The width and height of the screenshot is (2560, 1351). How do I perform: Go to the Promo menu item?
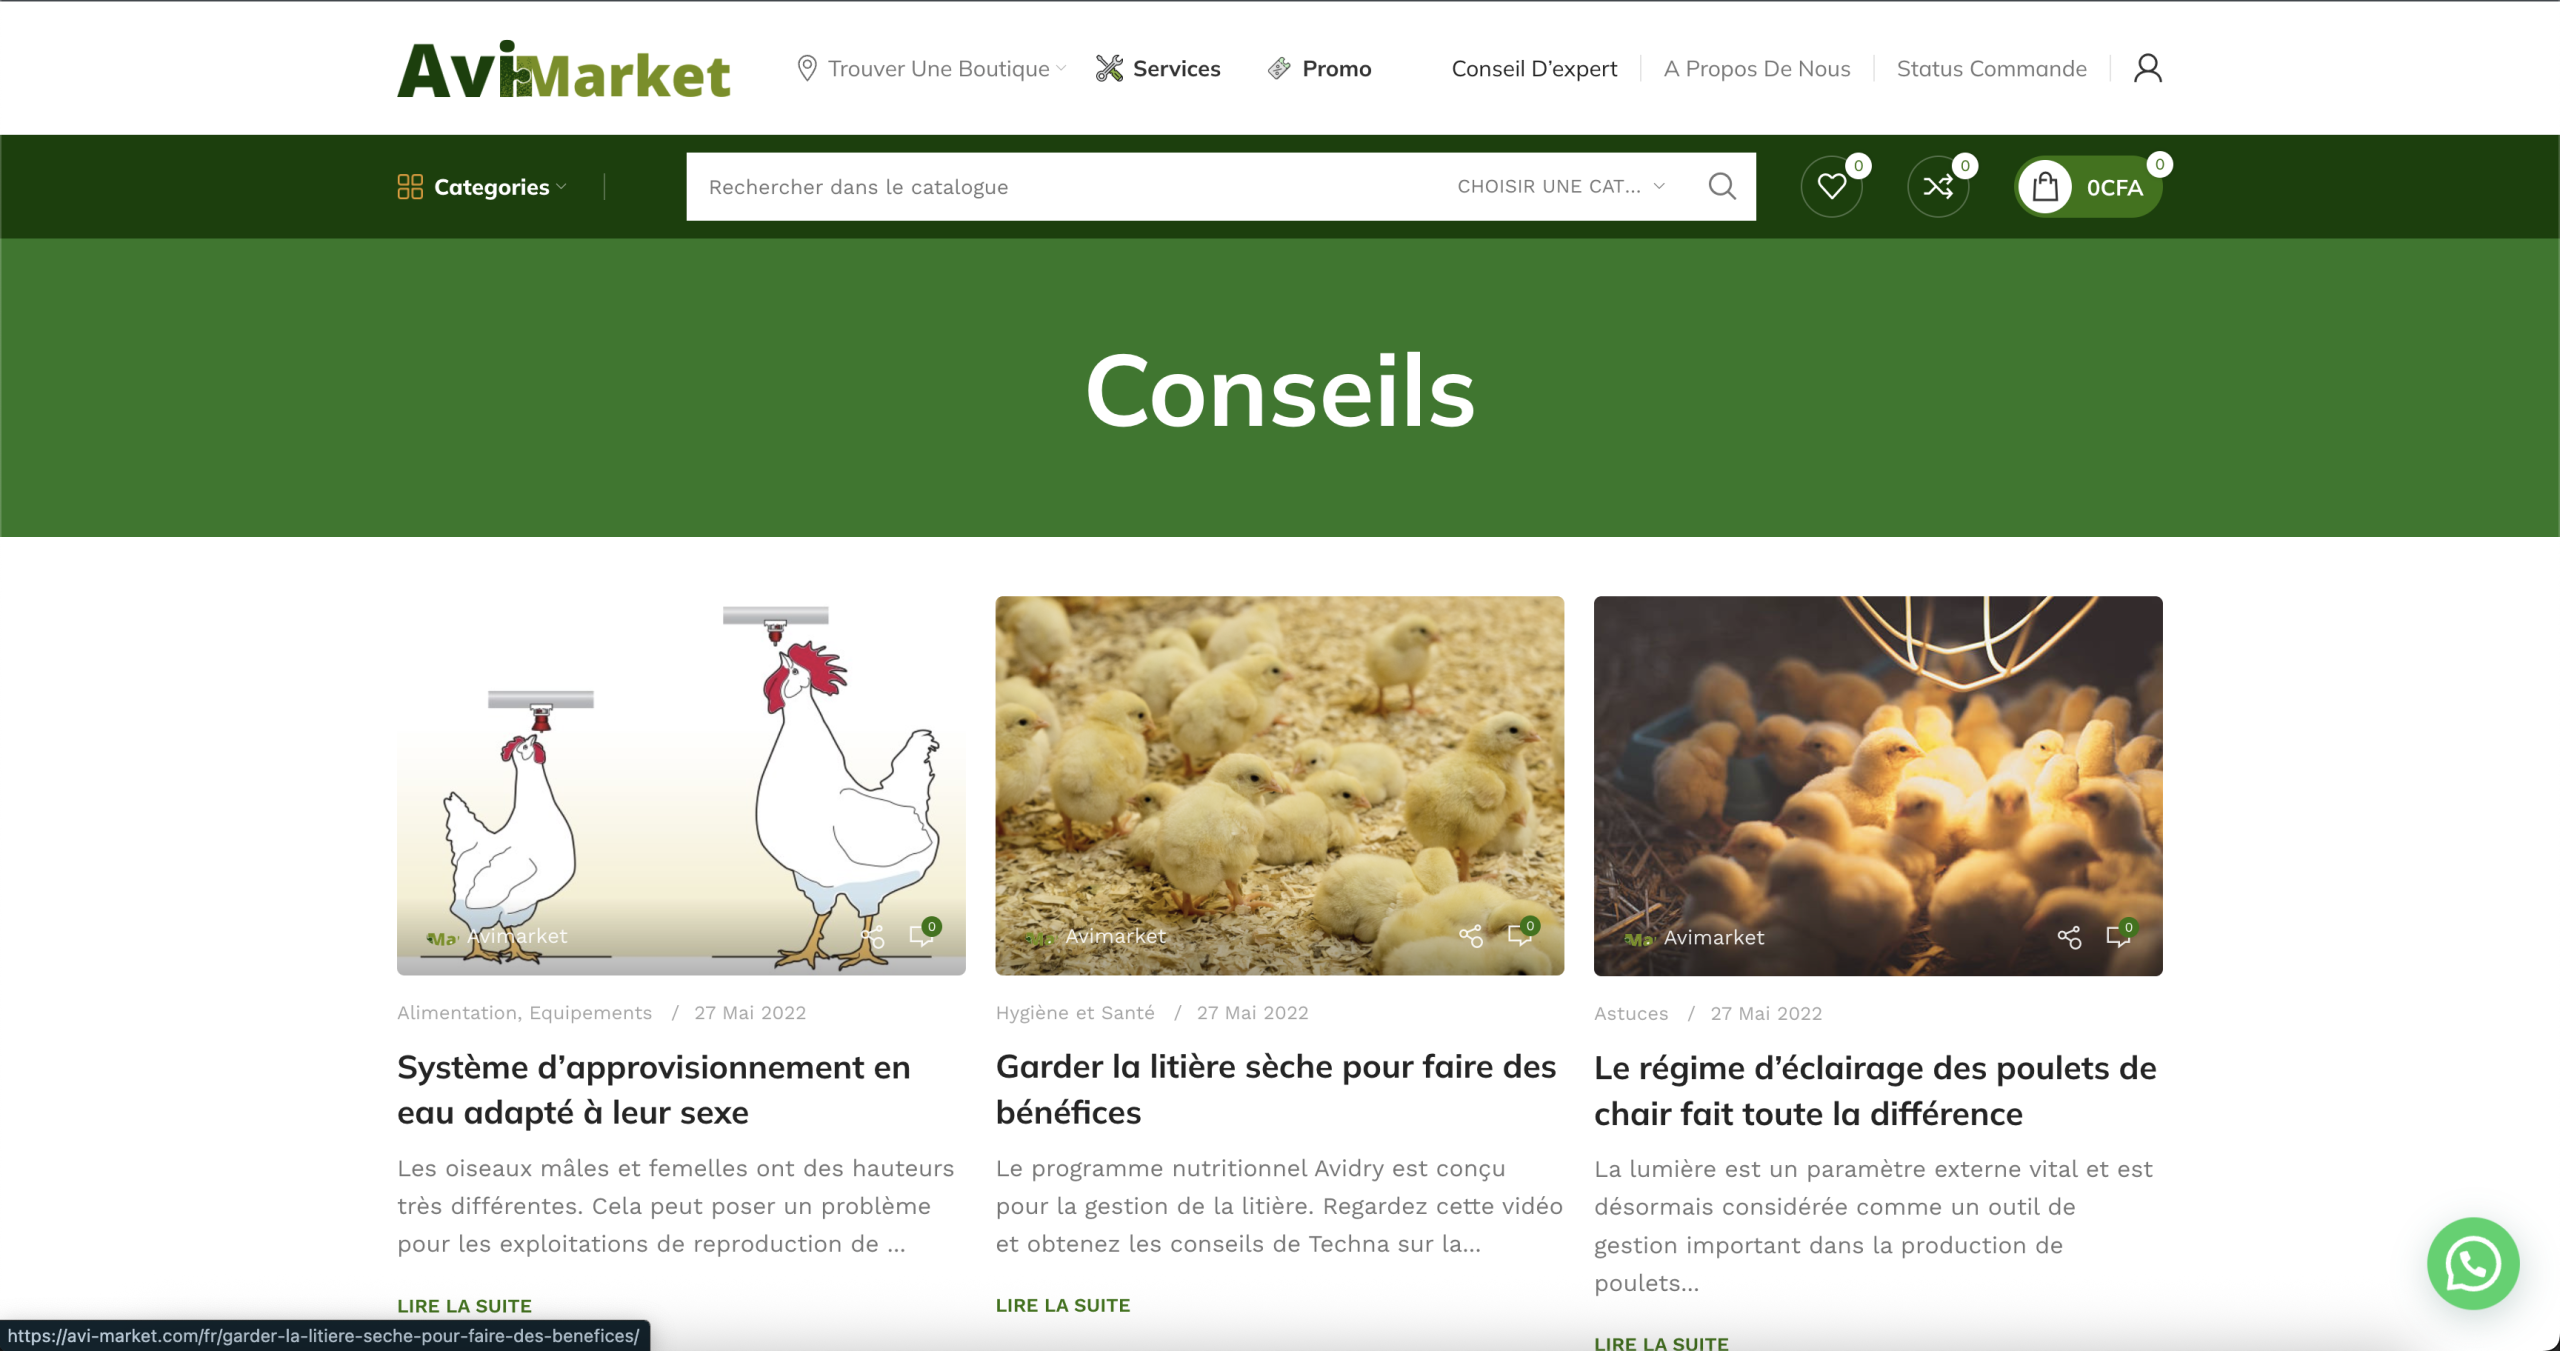[x=1319, y=68]
